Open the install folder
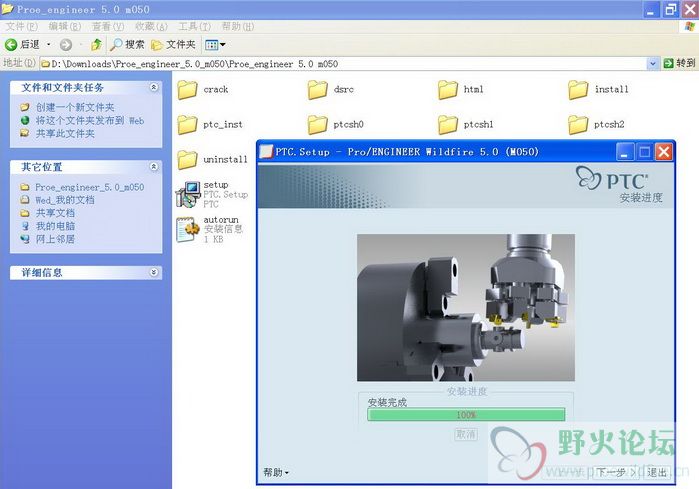Viewport: 699px width, 489px height. tap(598, 90)
